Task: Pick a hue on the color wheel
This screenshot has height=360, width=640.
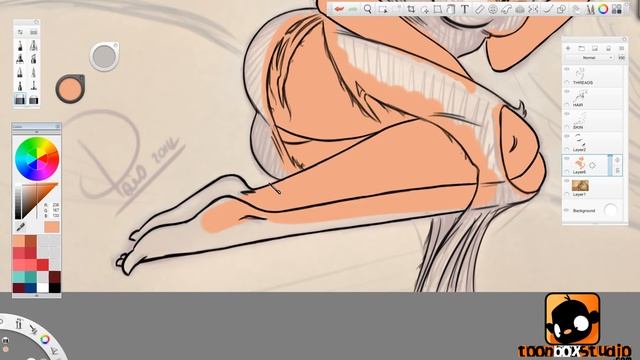Action: point(37,159)
